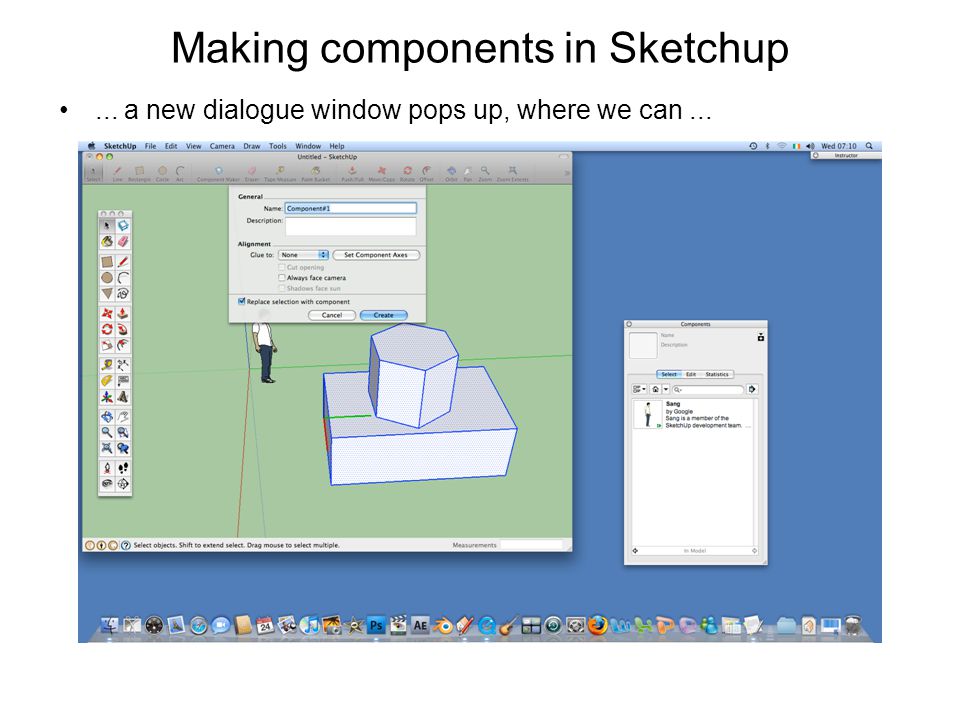The image size is (960, 720).
Task: Pick the Offset tool in floating palette
Action: tap(123, 345)
